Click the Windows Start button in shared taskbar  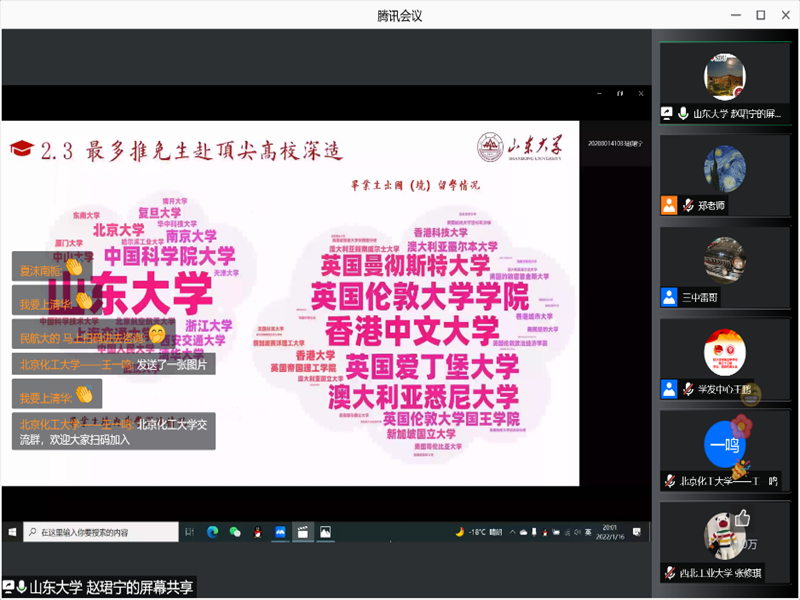(x=12, y=532)
